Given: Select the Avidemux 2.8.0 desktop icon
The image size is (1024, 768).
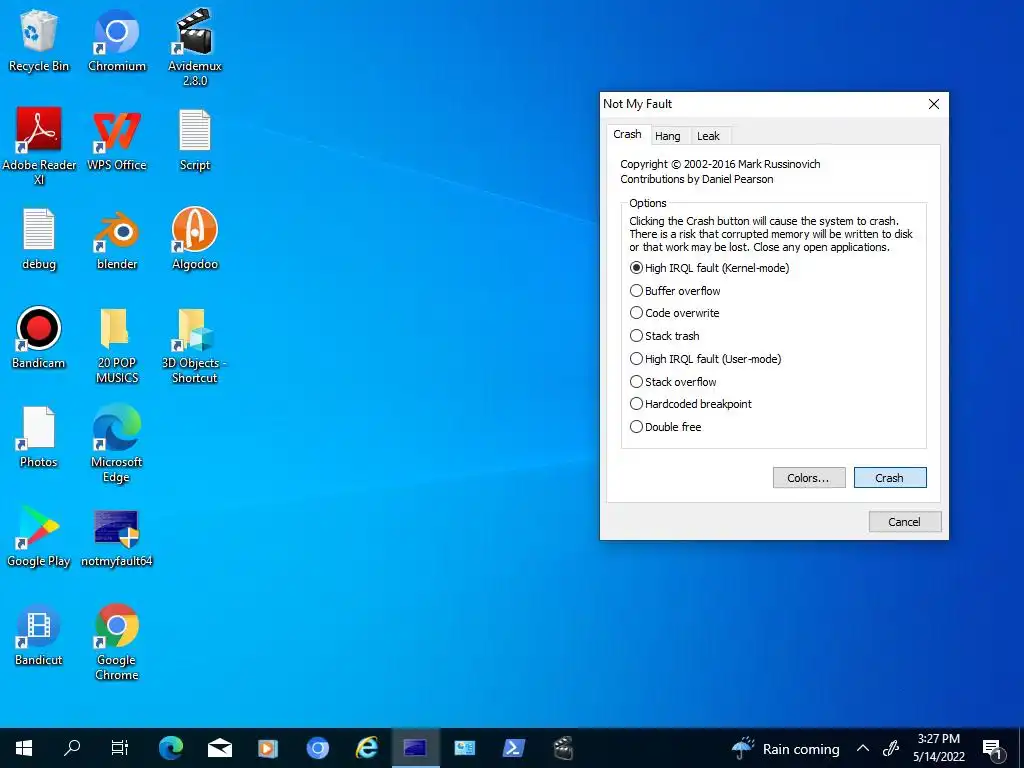Looking at the screenshot, I should pos(195,48).
